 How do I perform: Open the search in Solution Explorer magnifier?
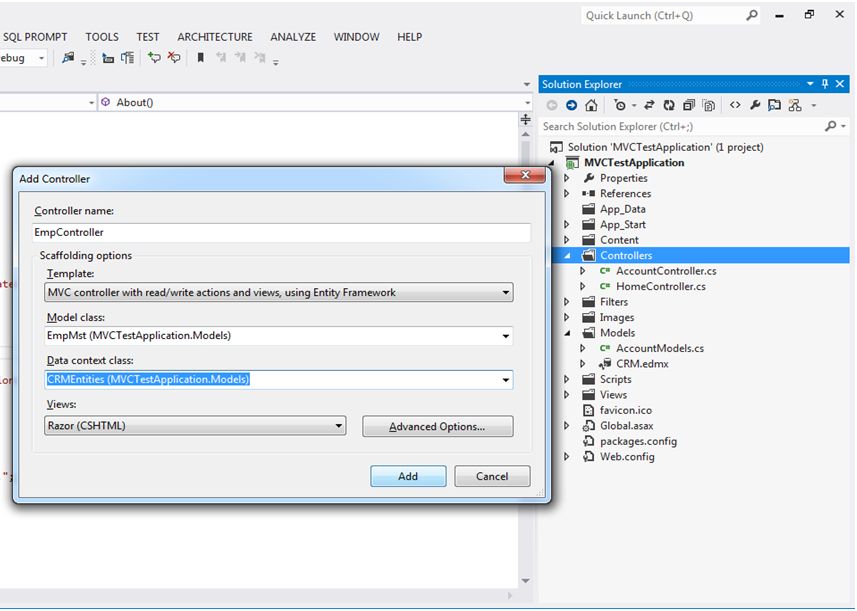point(831,126)
